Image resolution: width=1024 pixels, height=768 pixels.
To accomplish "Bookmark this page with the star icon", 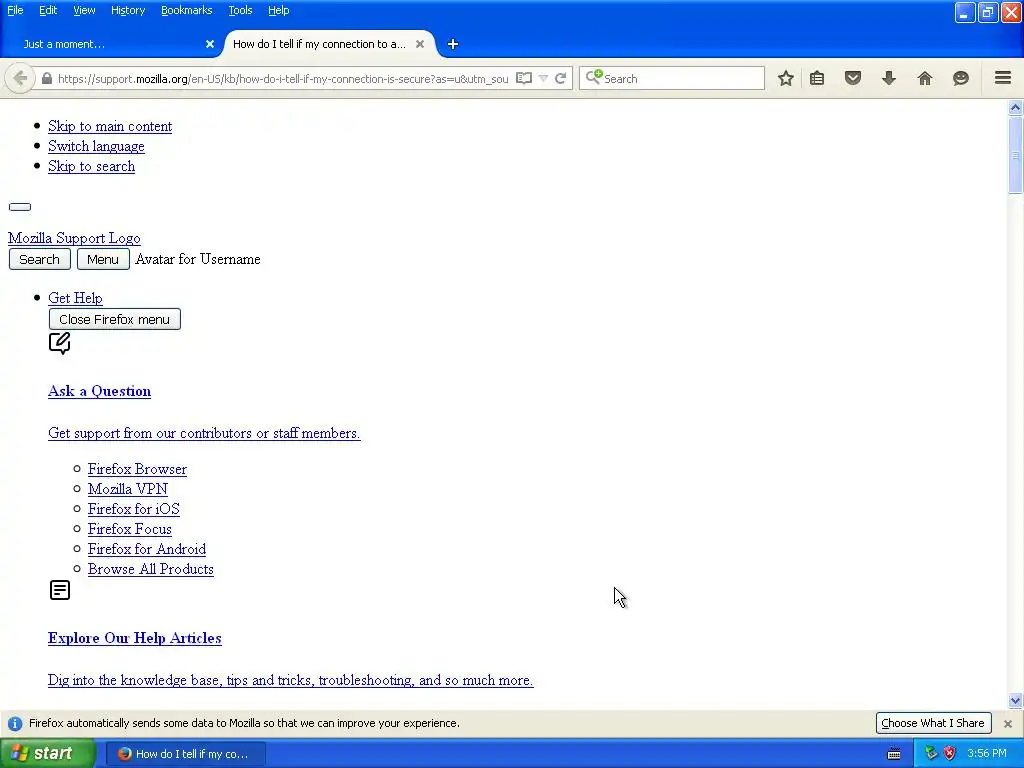I will pos(786,78).
